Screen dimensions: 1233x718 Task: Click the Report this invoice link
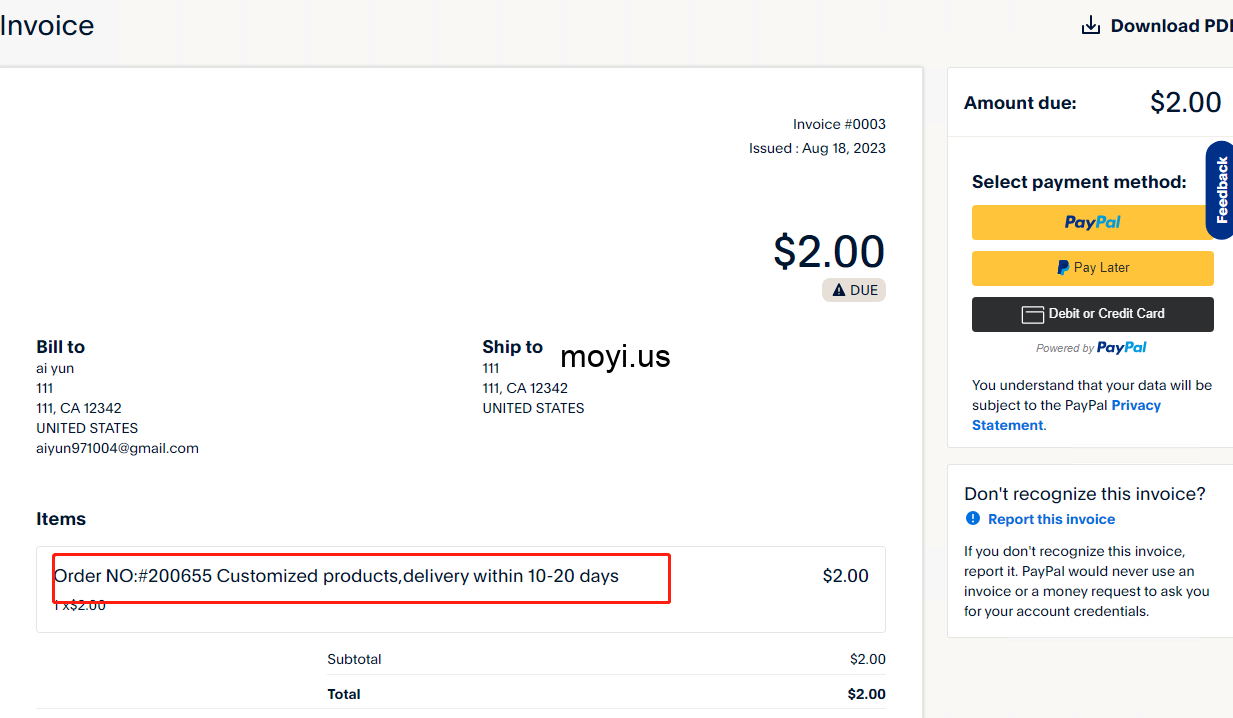[1051, 519]
